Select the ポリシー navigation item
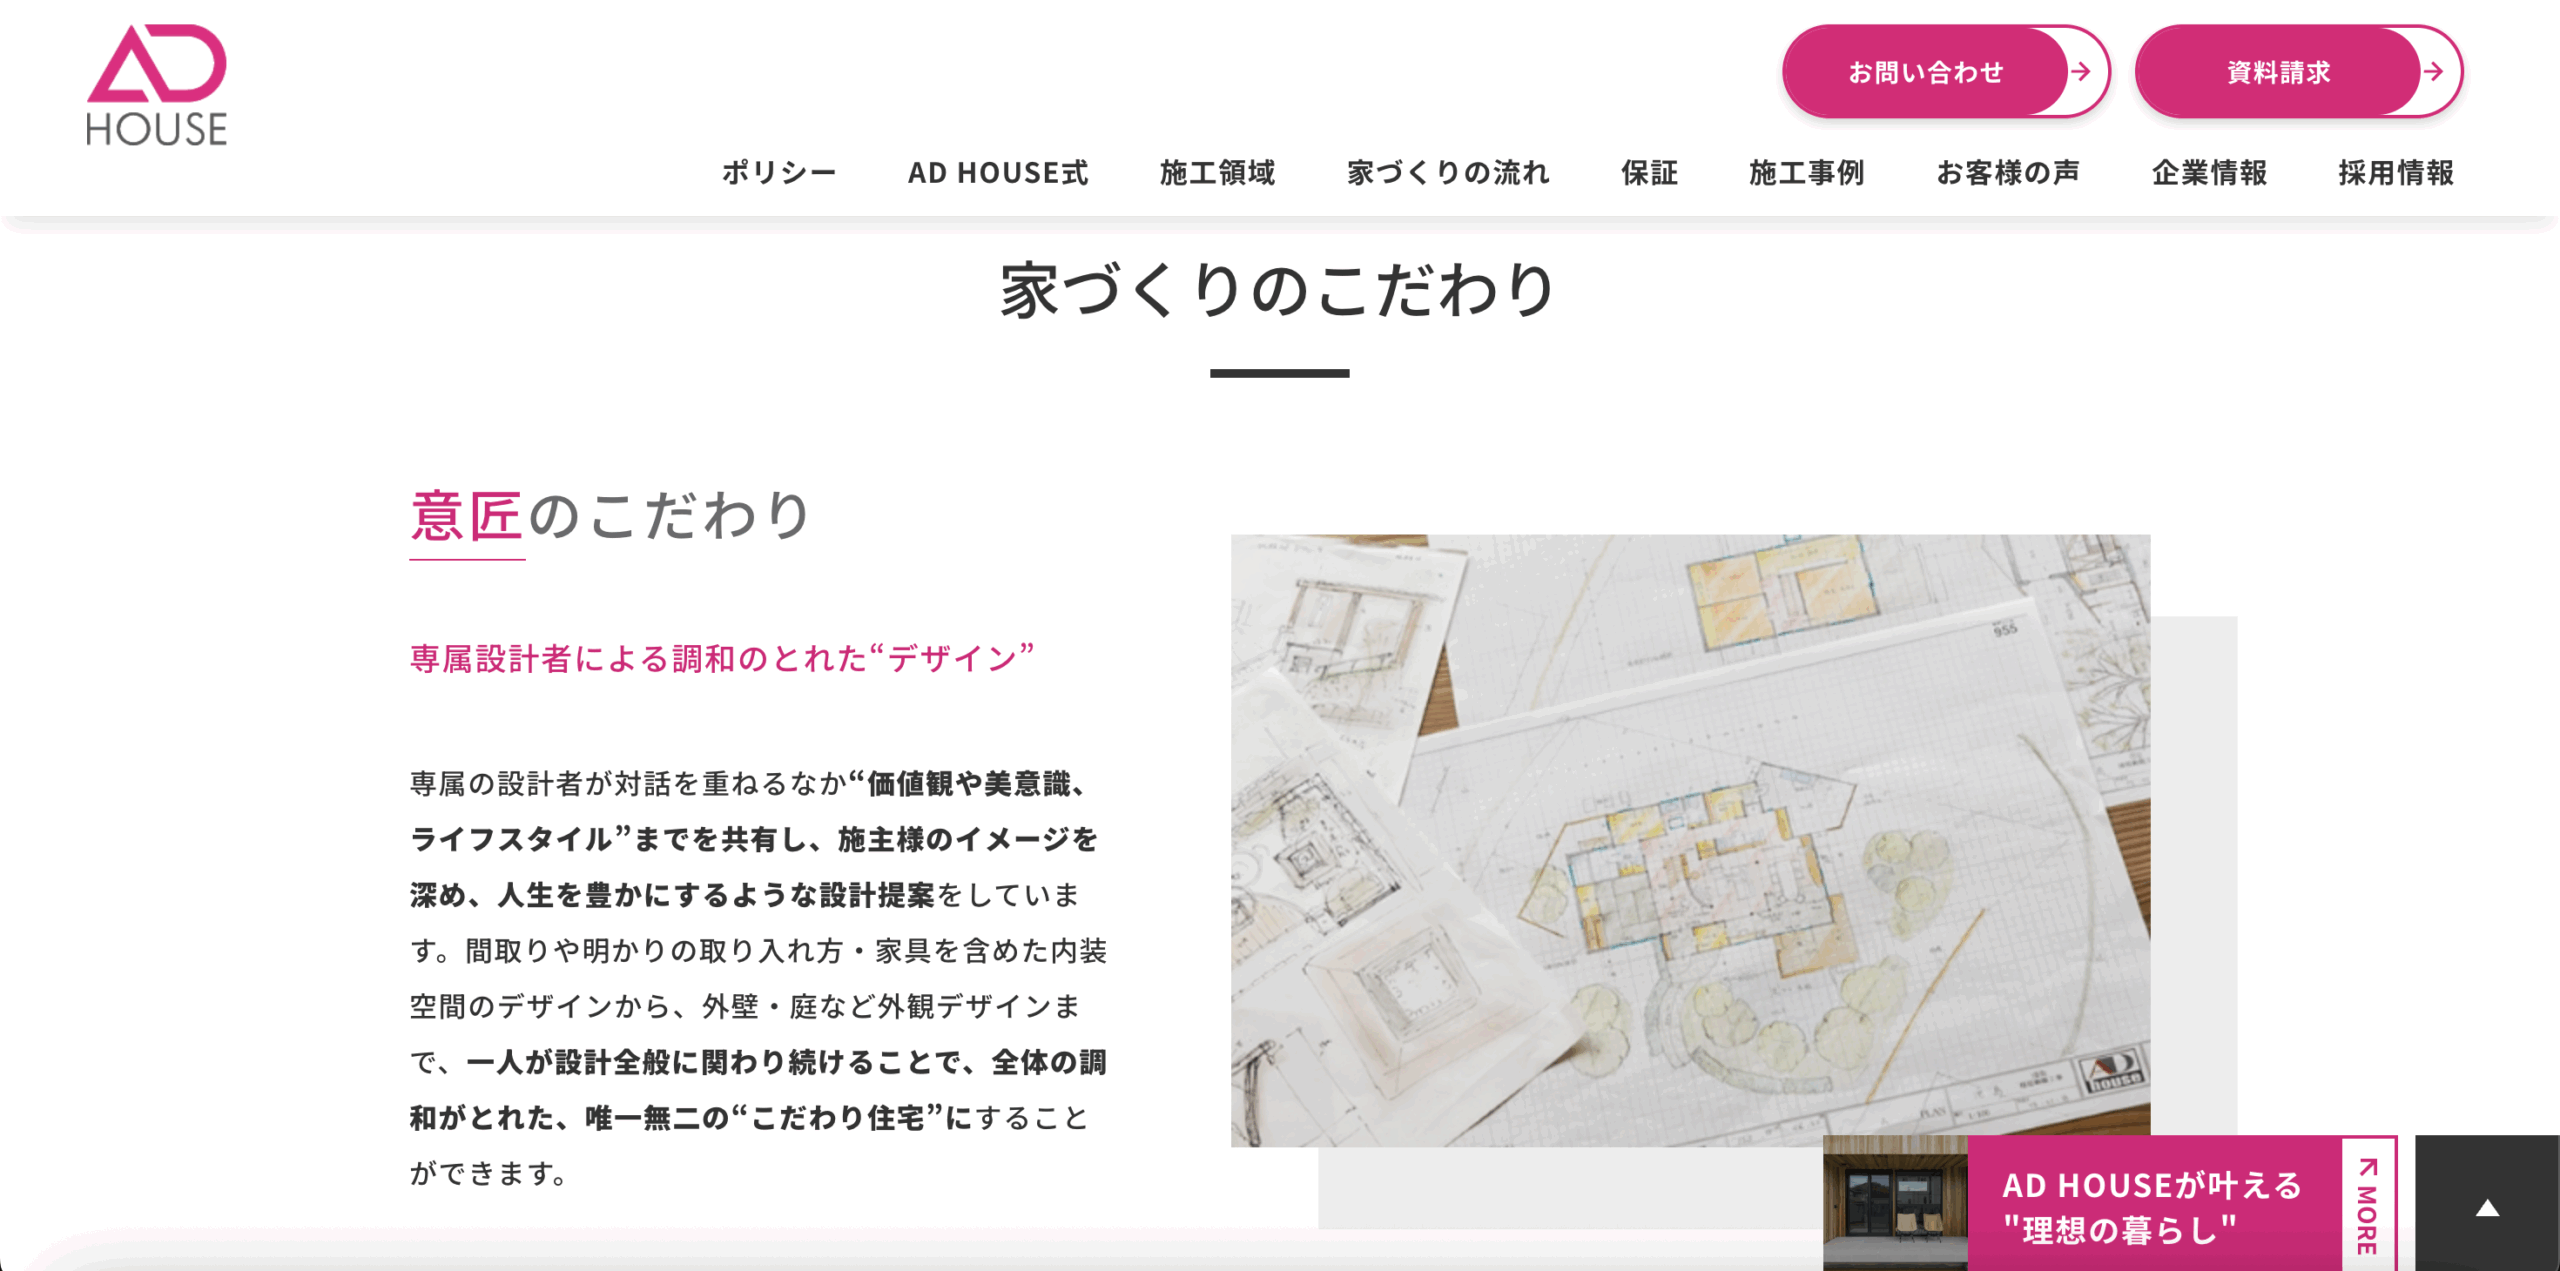Image resolution: width=2560 pixels, height=1271 pixels. [x=779, y=172]
